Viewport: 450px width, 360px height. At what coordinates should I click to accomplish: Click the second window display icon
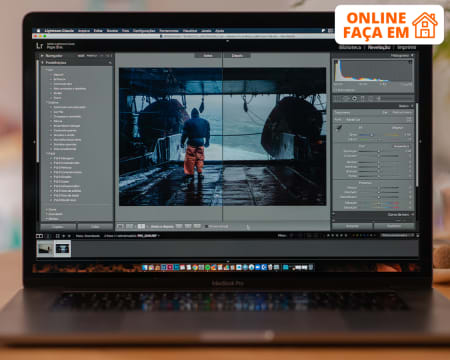[x=49, y=236]
